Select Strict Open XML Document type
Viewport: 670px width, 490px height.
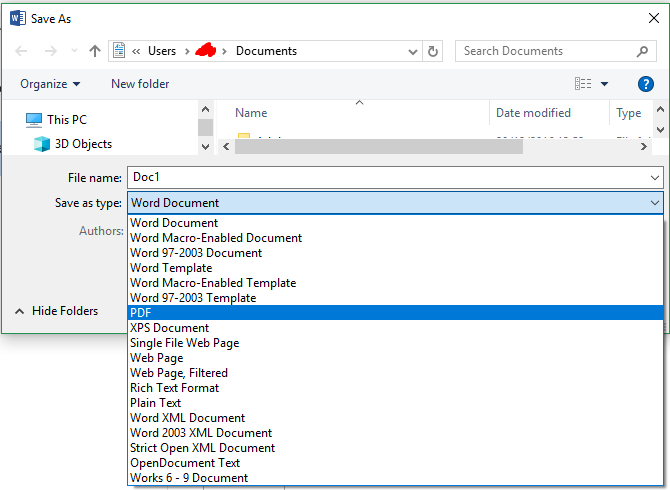tap(396, 448)
